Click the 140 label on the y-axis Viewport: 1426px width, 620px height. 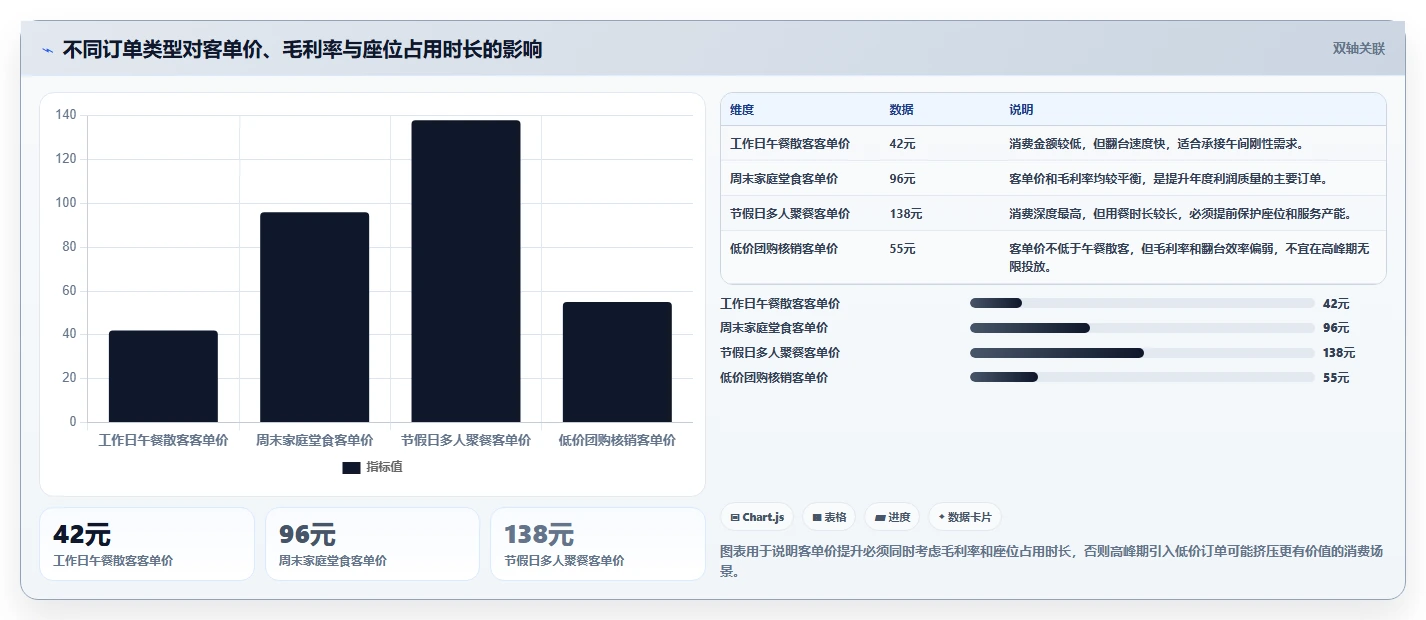(x=66, y=115)
